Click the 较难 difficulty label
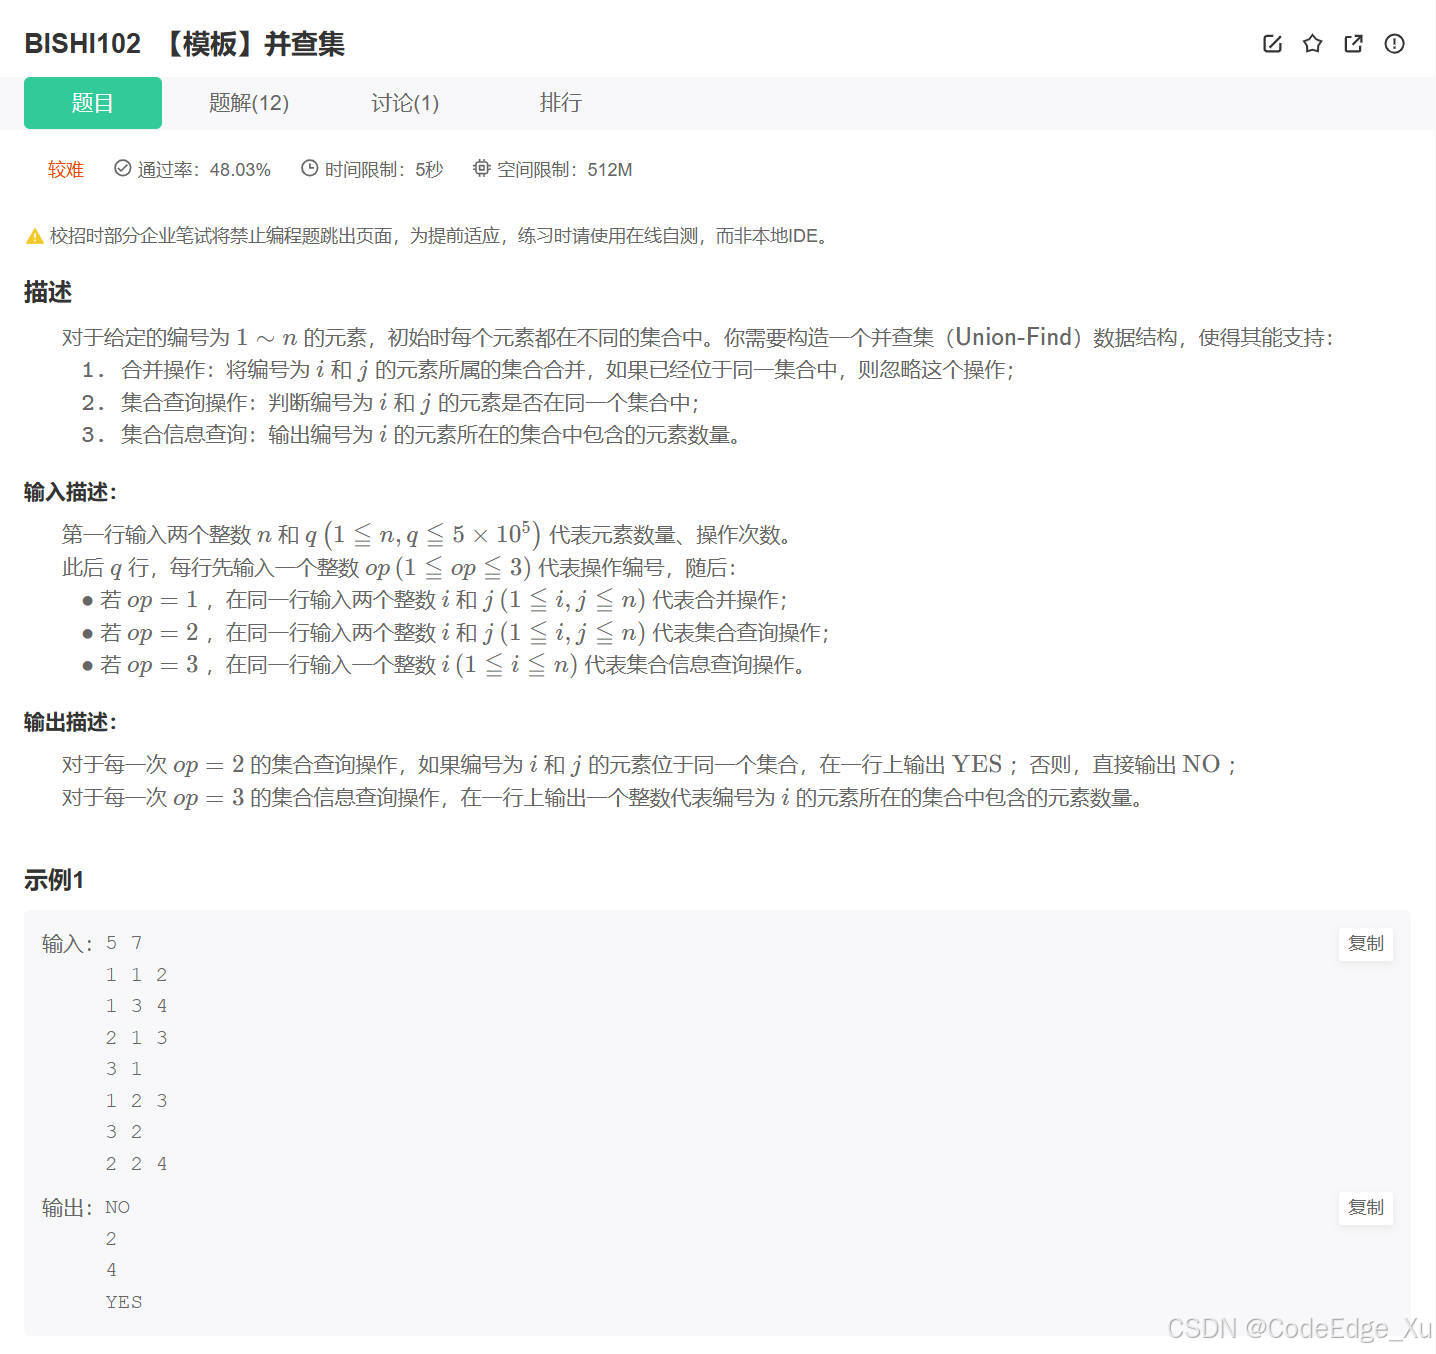1436x1354 pixels. coord(65,169)
